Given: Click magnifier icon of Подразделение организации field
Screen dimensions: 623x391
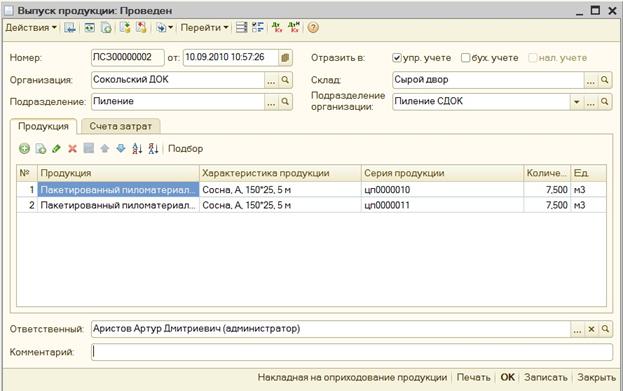Looking at the screenshot, I should (x=604, y=102).
